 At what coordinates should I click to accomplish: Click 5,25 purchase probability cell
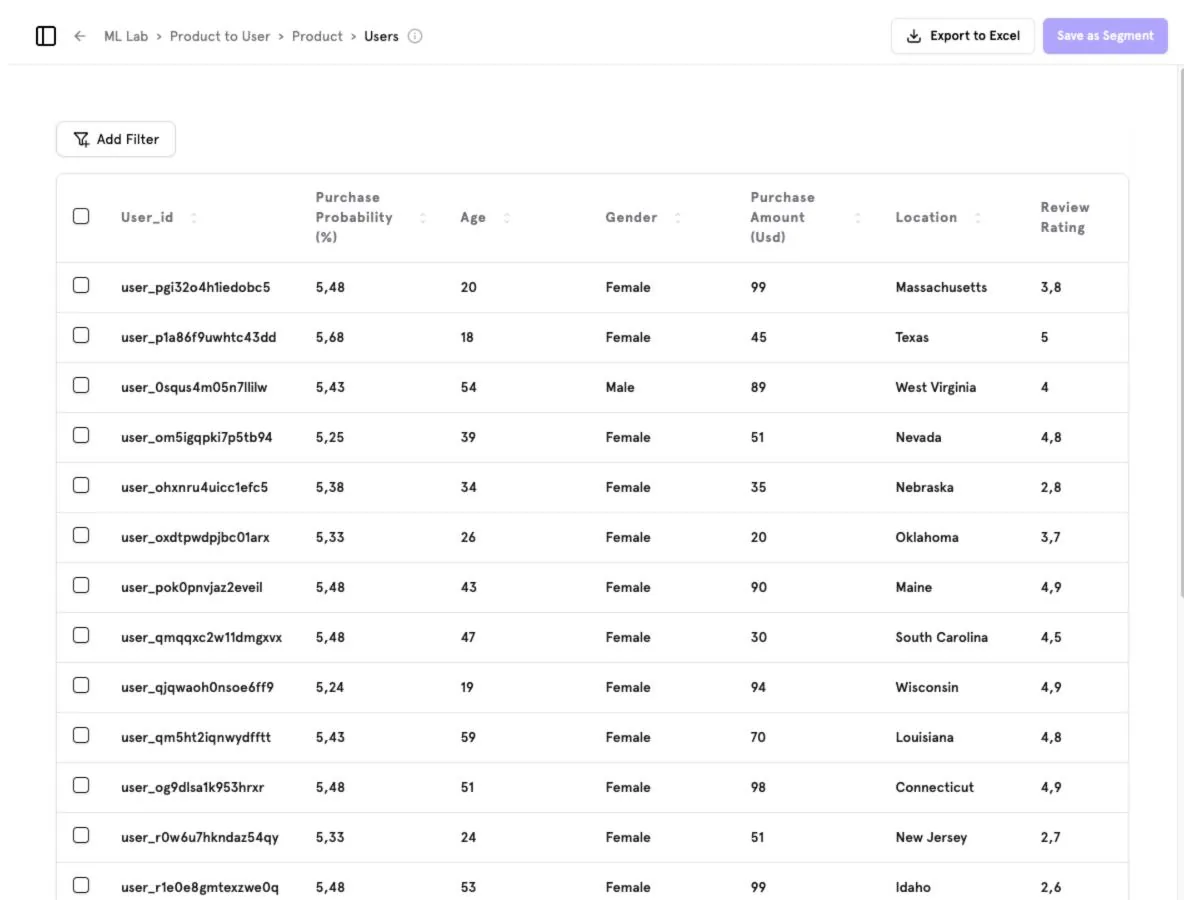point(330,437)
